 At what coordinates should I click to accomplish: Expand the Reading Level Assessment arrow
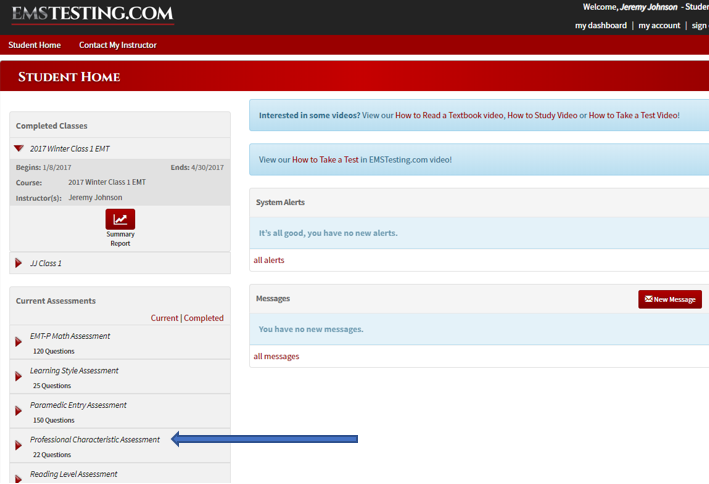[x=19, y=478]
